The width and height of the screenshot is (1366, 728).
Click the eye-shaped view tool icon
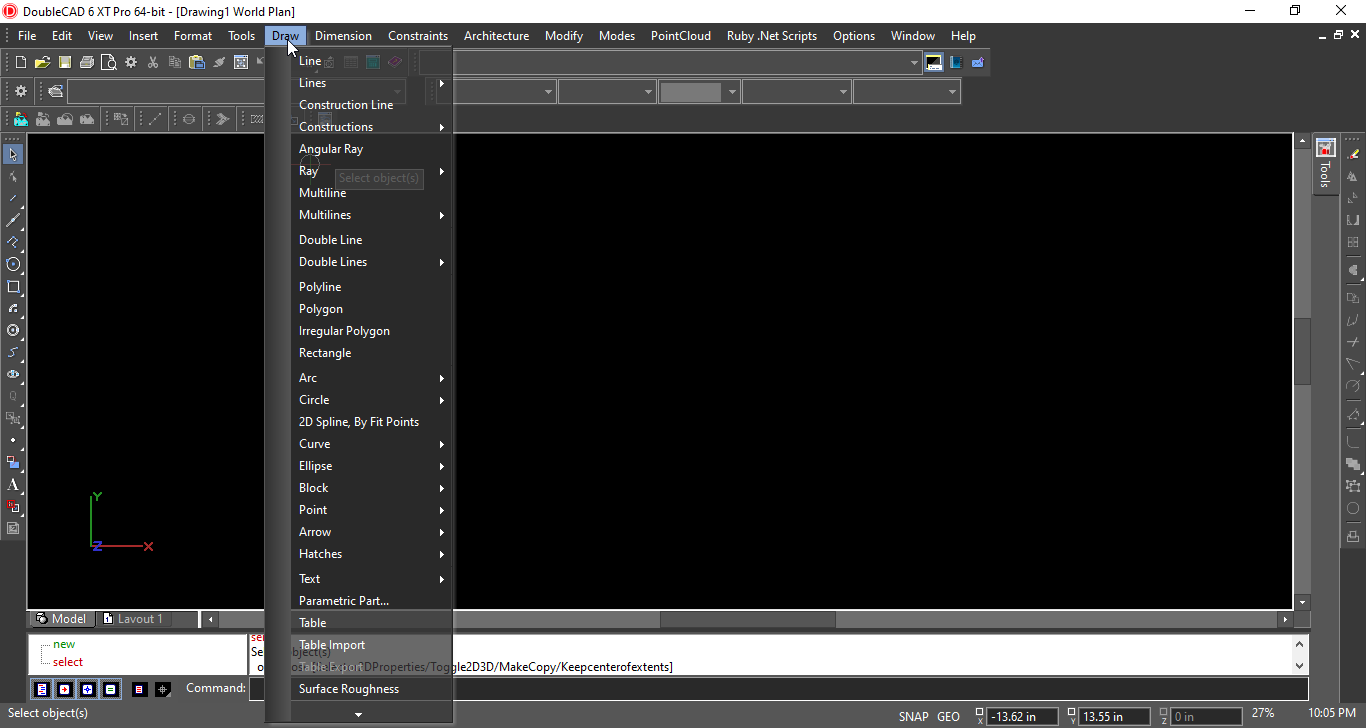pos(14,374)
